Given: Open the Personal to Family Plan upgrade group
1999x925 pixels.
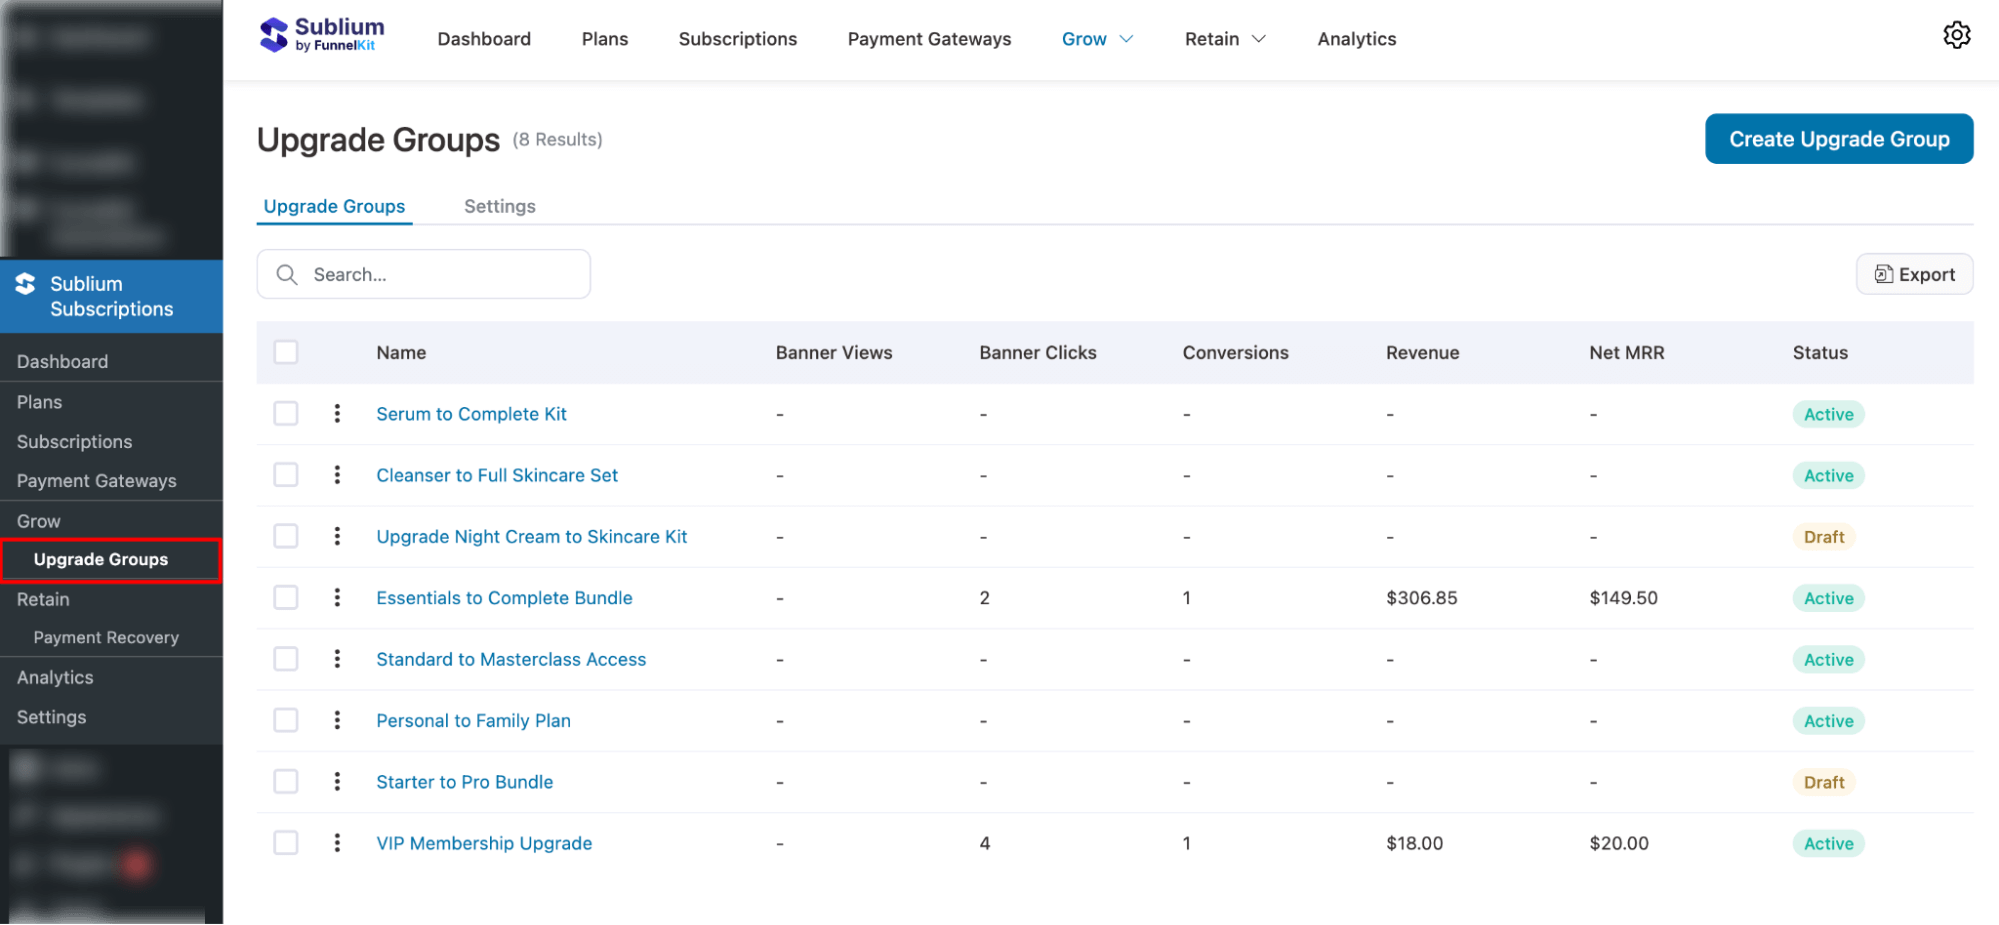Looking at the screenshot, I should click(x=473, y=720).
